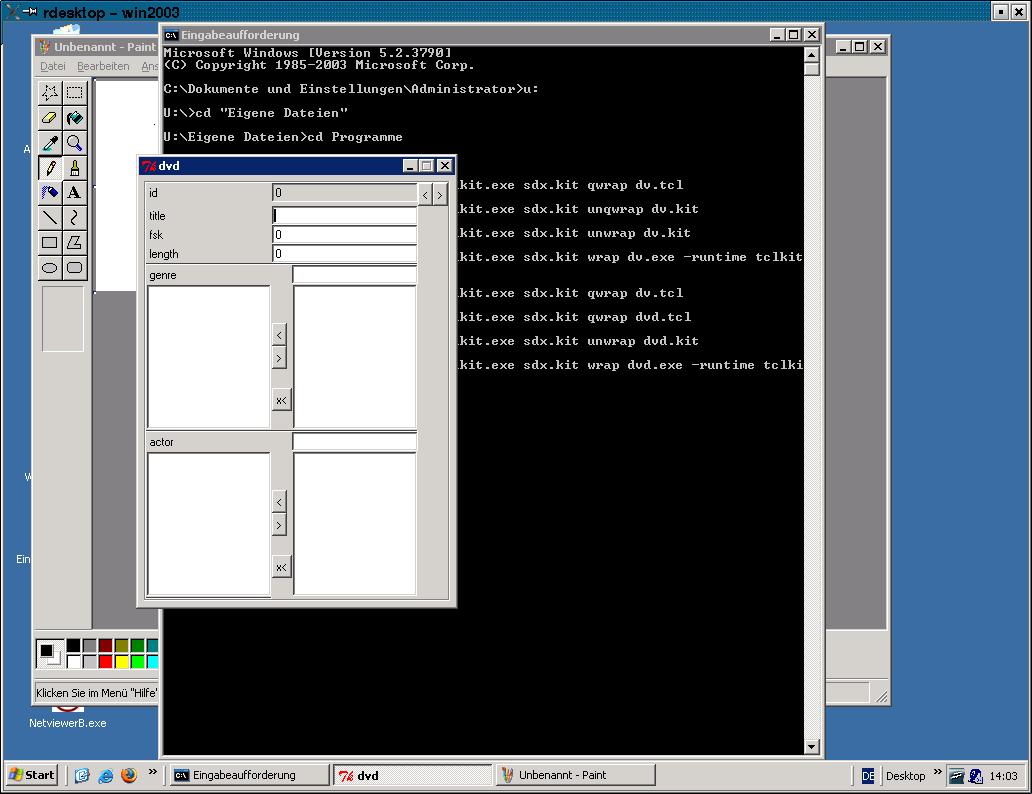Click the foreground/background color indicator in Paint
Viewport: 1032px width, 794px height.
coord(49,653)
